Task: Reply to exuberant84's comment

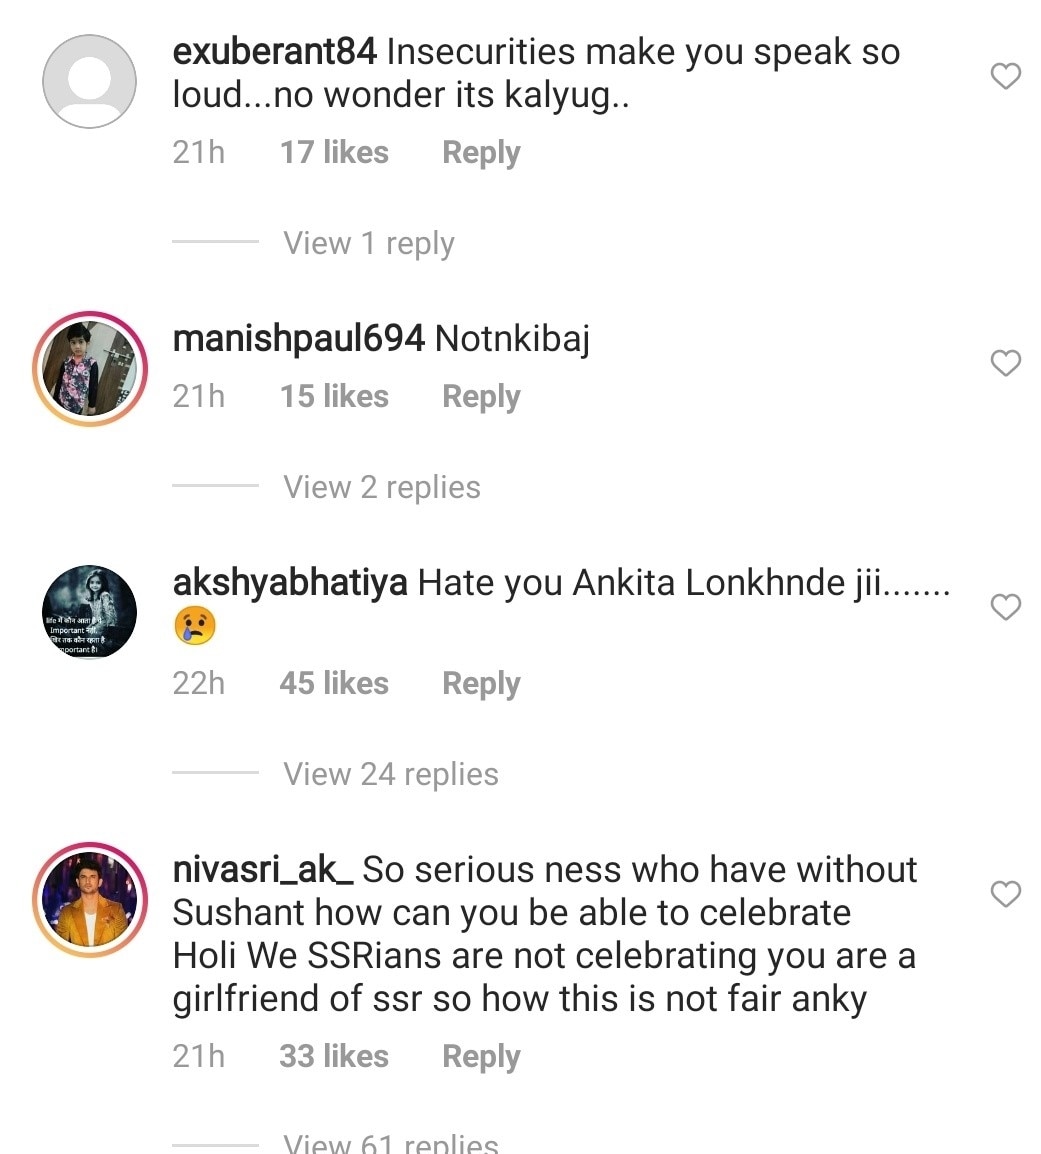Action: point(481,153)
